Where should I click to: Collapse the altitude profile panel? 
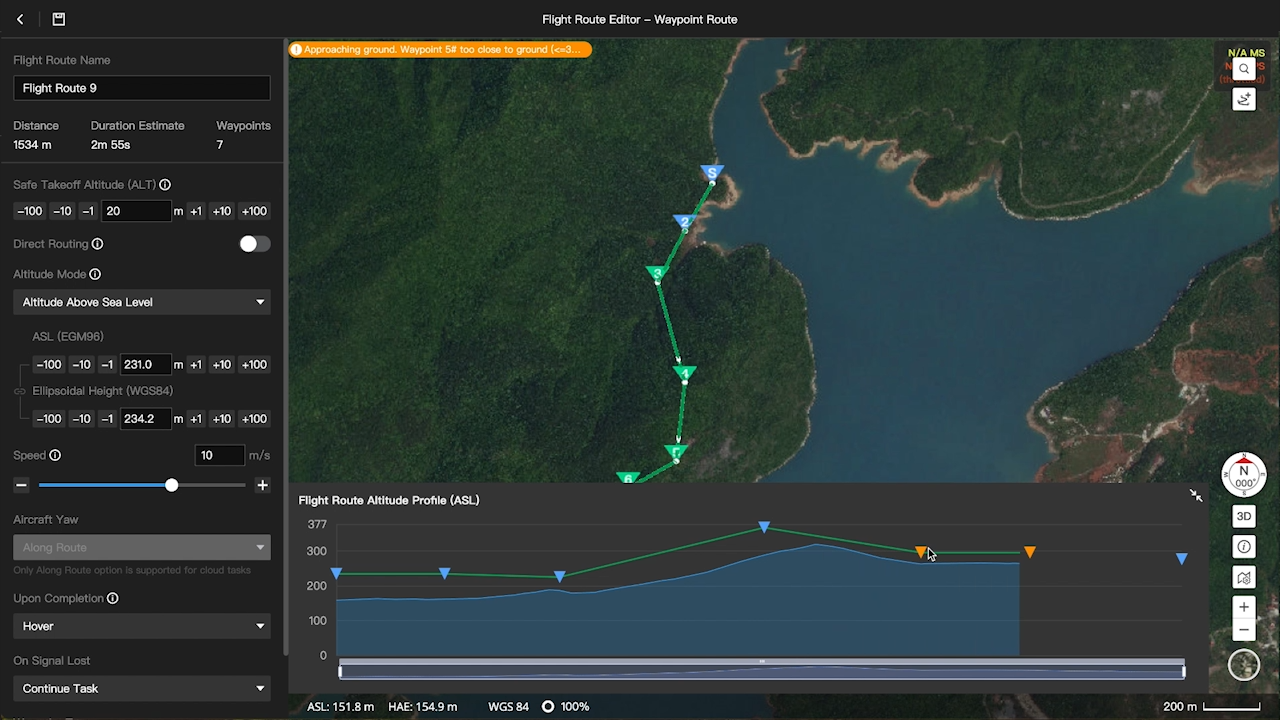[1196, 496]
